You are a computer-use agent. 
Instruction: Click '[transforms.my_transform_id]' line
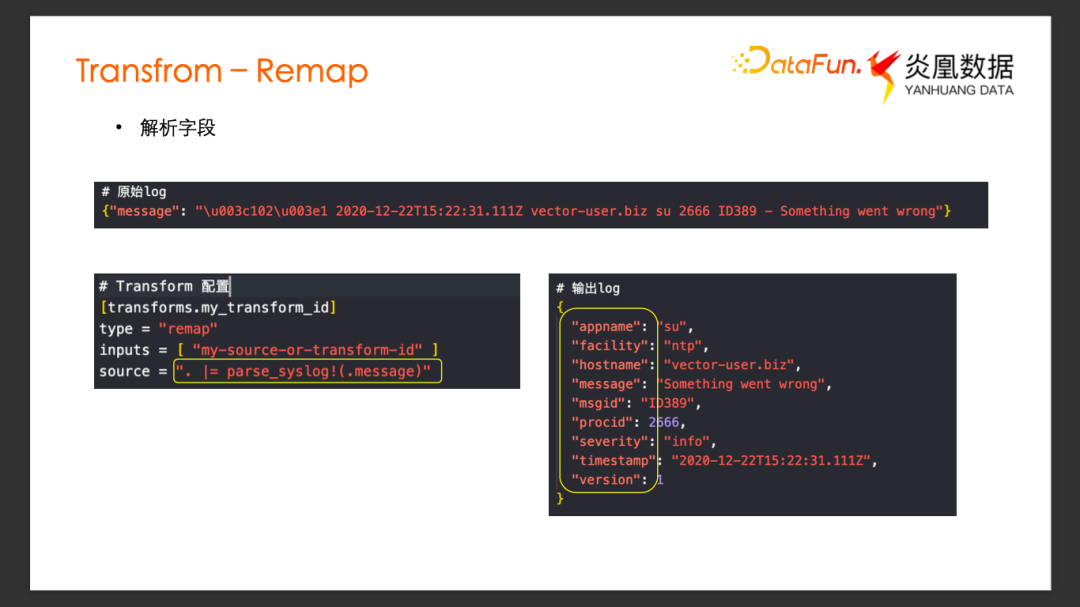click(218, 307)
